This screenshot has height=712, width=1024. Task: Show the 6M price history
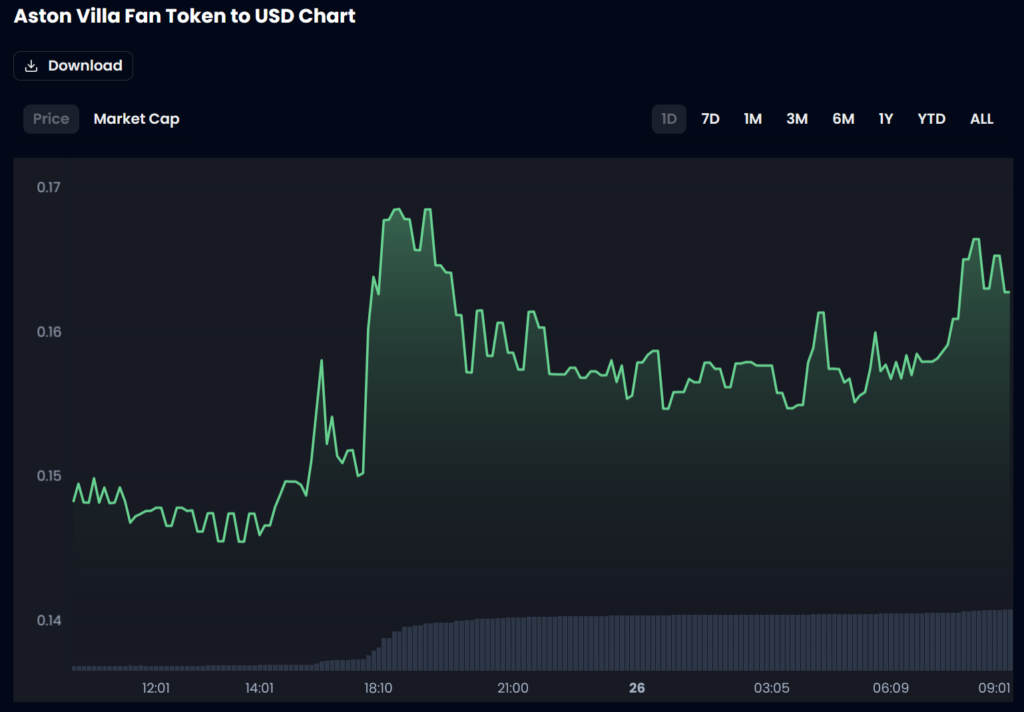tap(843, 119)
